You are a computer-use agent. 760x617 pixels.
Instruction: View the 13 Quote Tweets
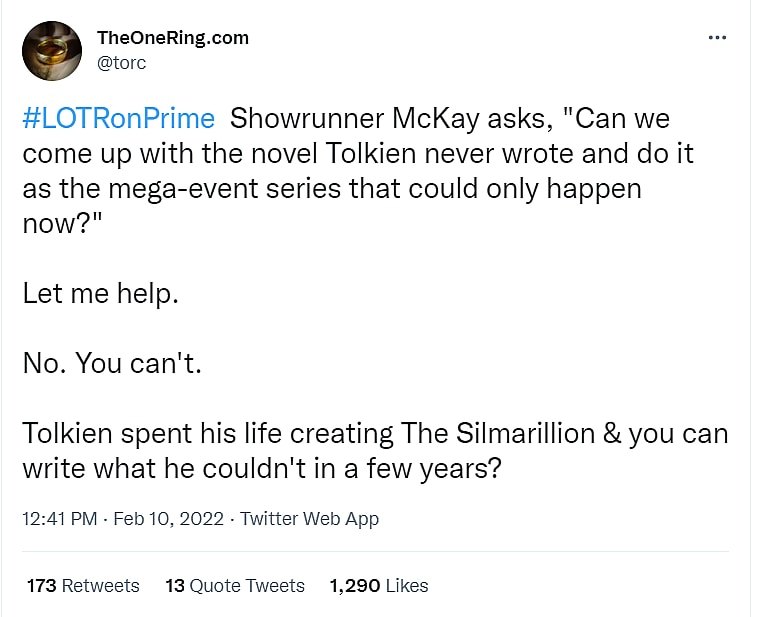point(235,586)
